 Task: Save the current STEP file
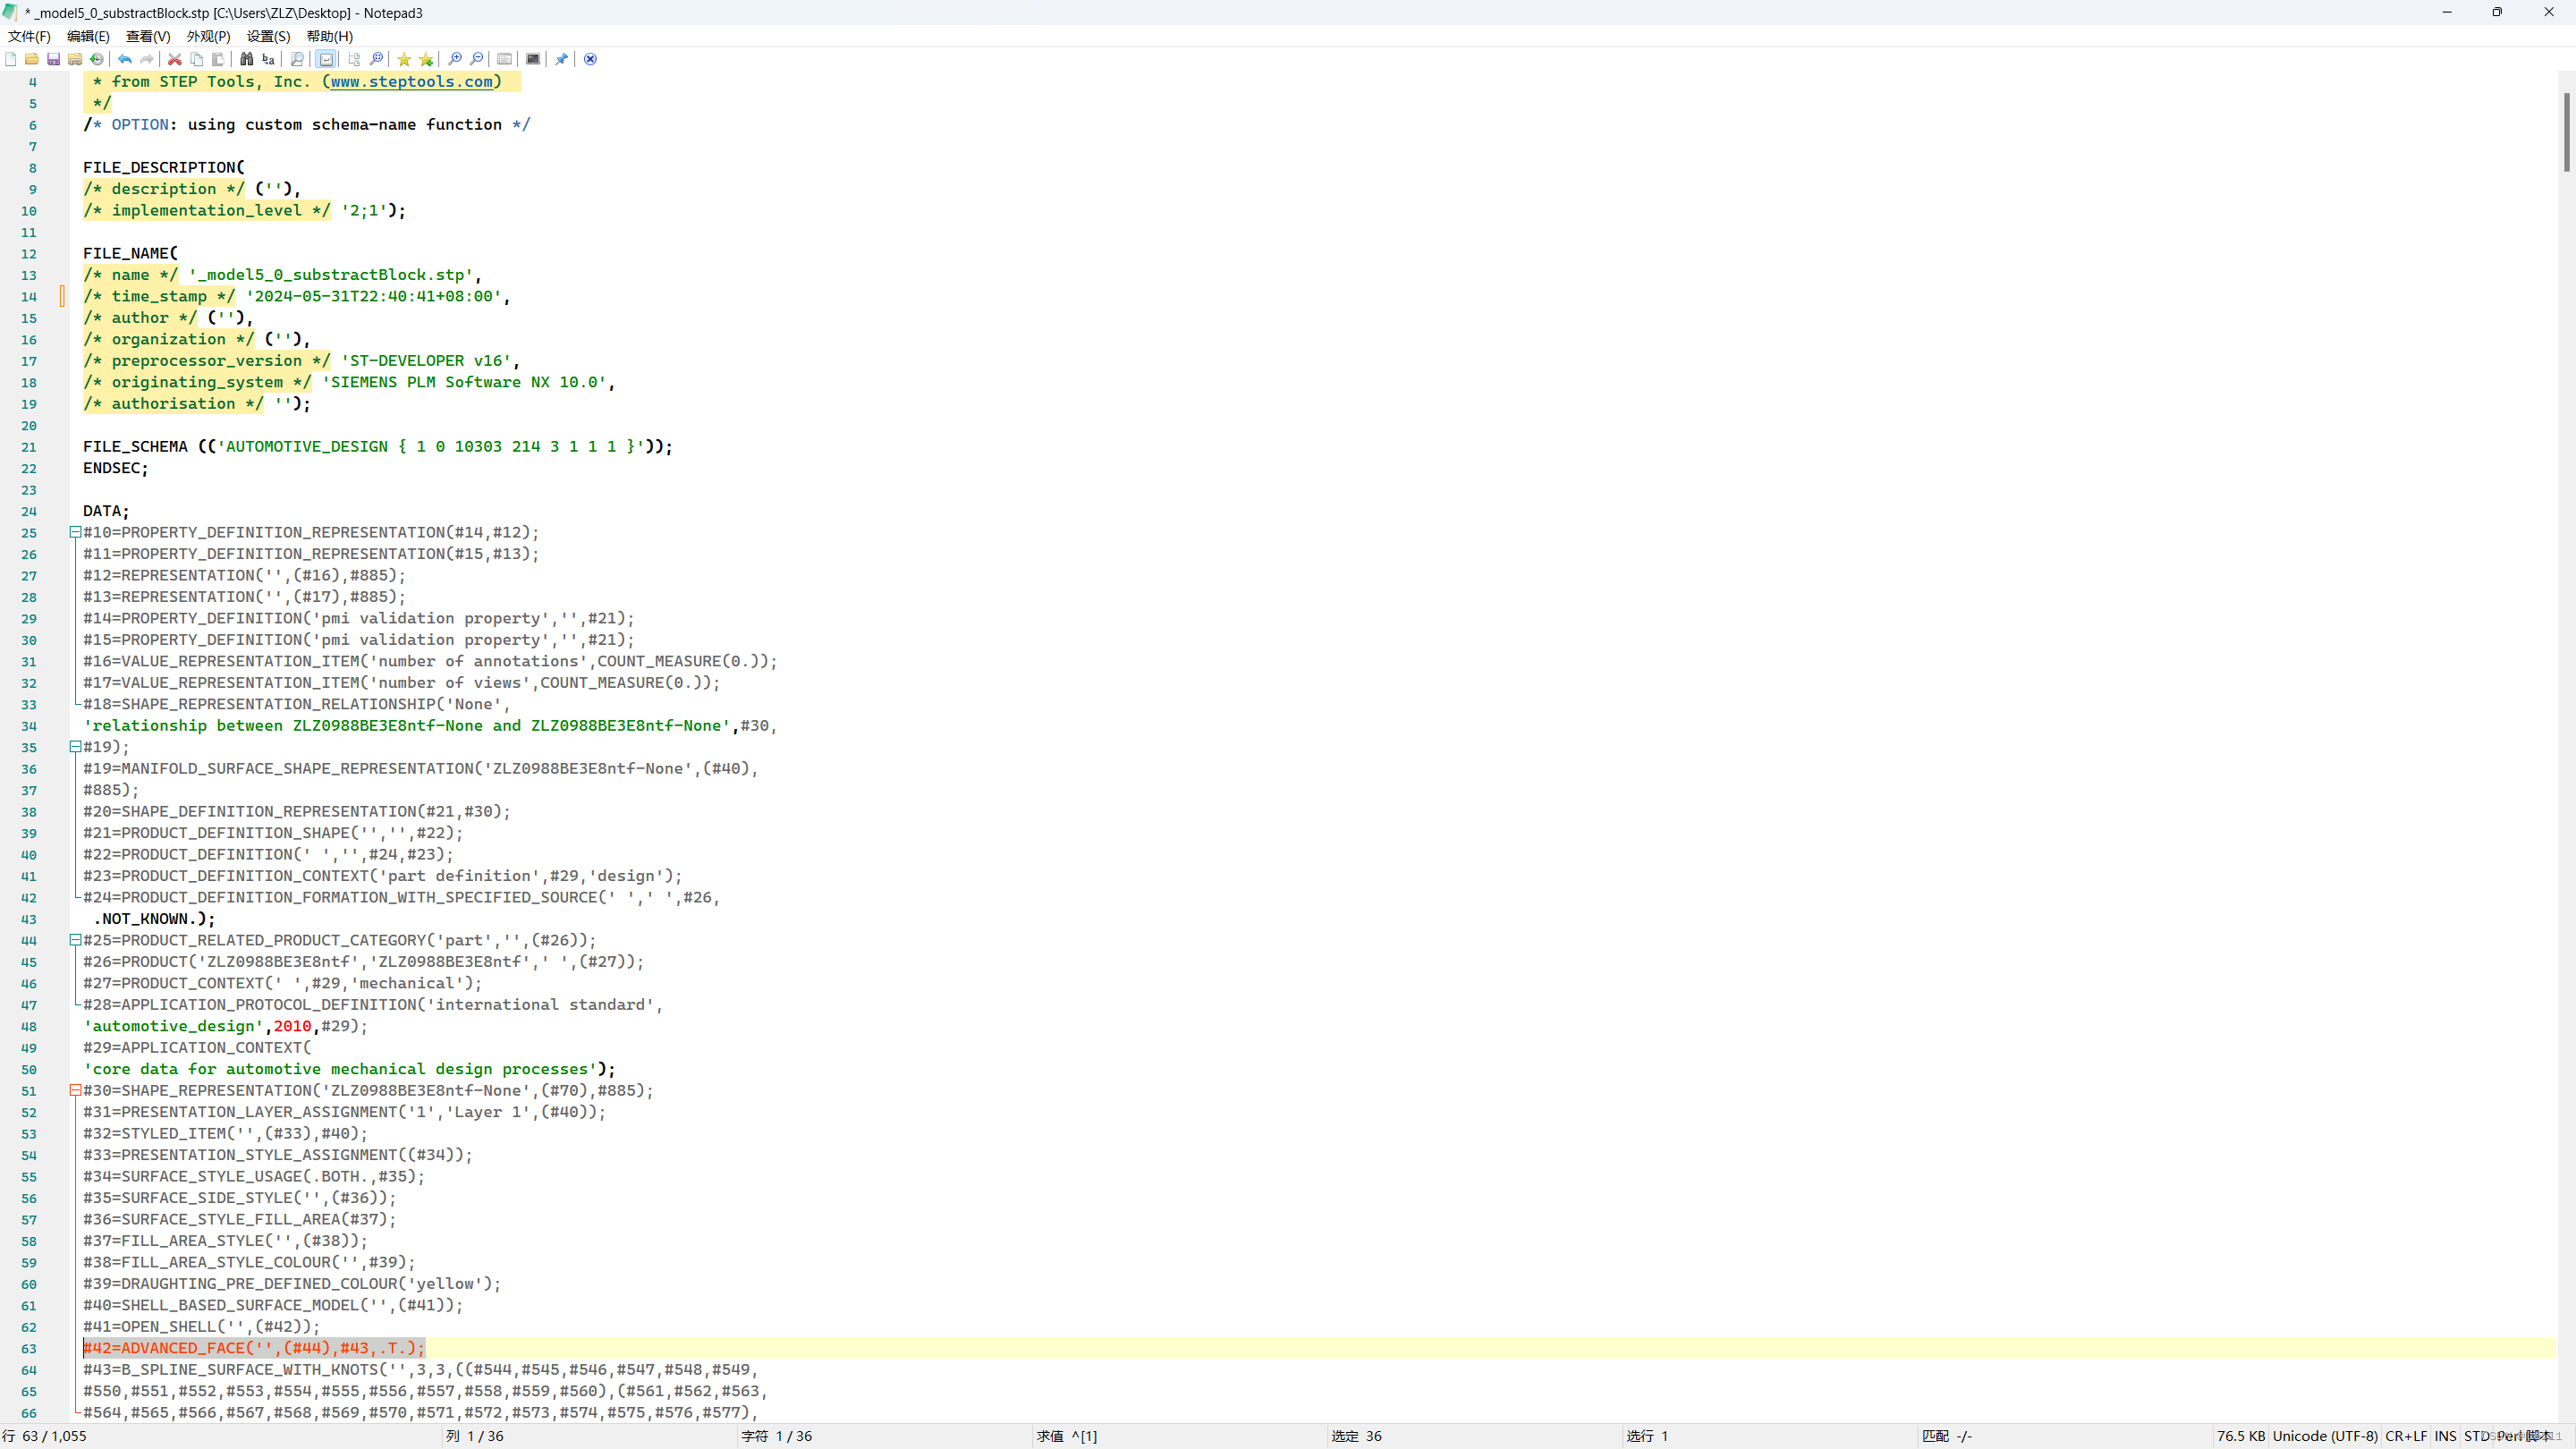[53, 59]
